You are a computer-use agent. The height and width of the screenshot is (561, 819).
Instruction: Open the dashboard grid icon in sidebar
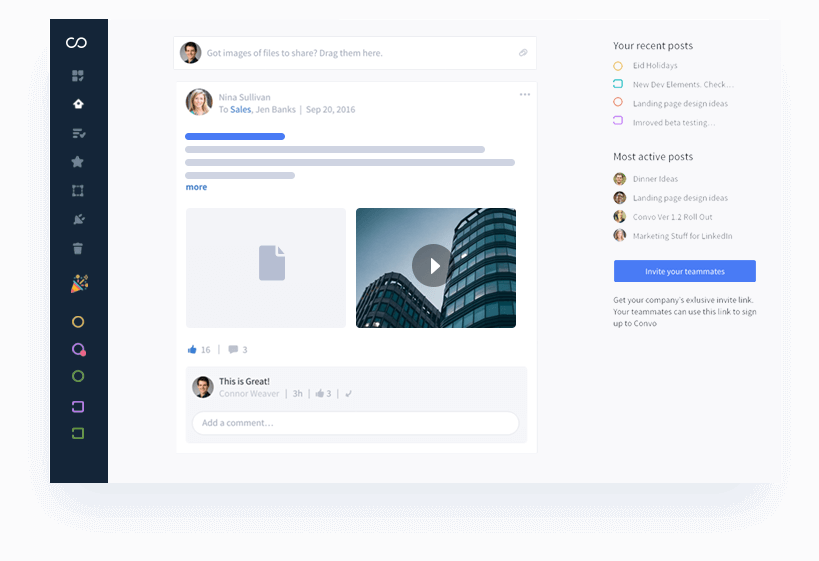point(78,76)
